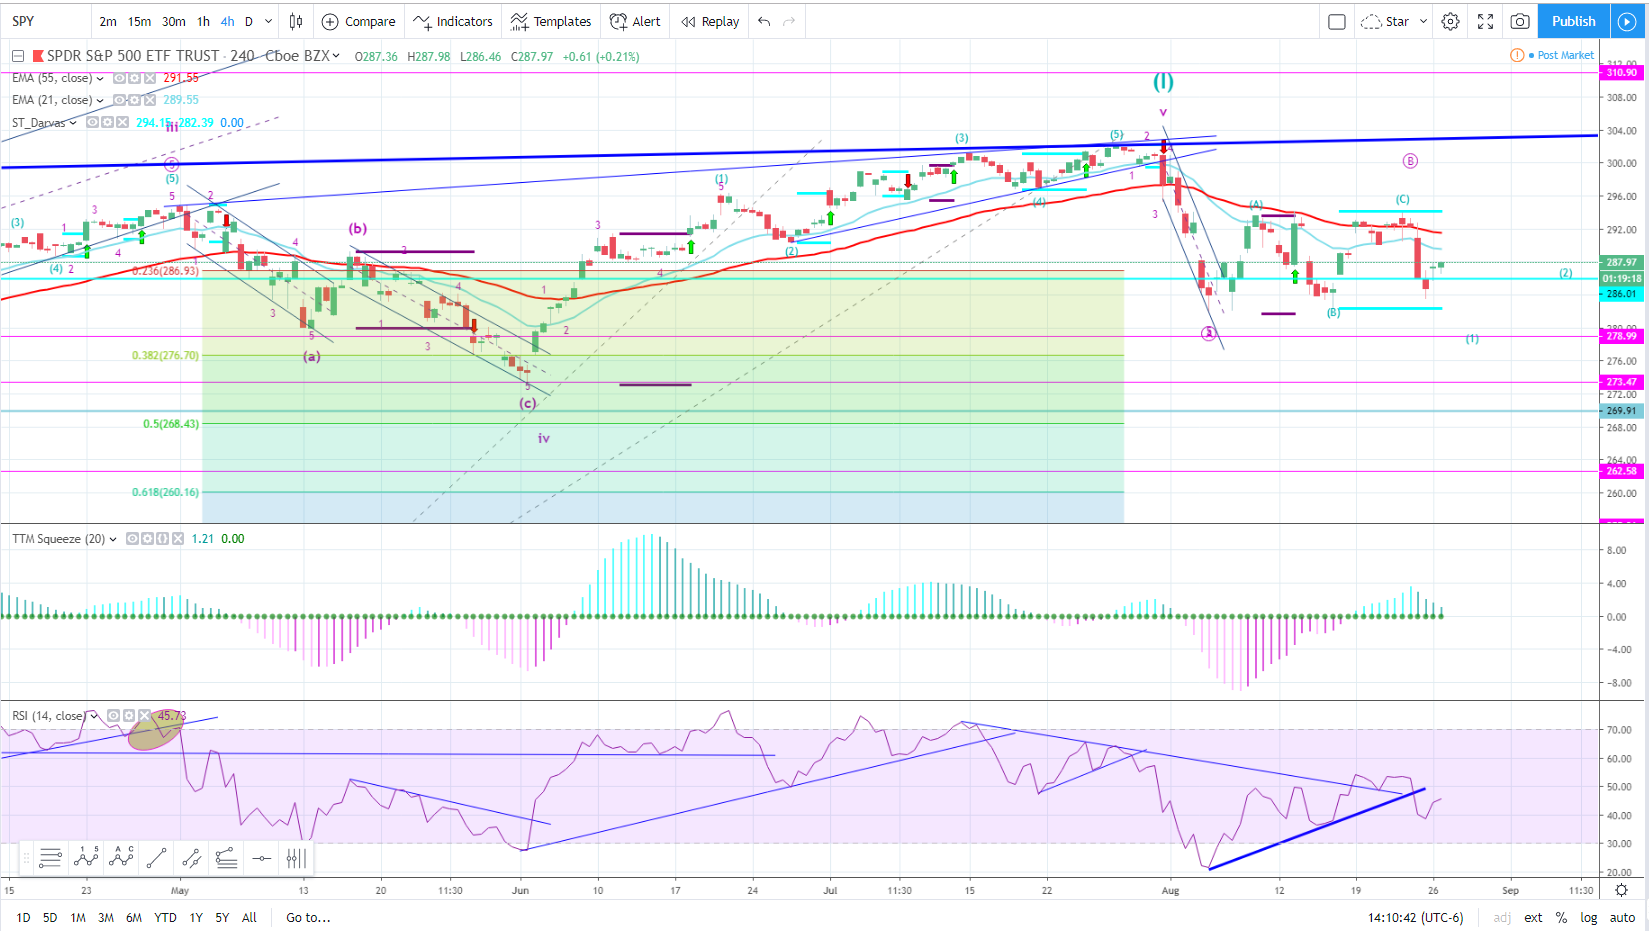The width and height of the screenshot is (1649, 931).
Task: Open the chart layout selector square icon
Action: click(x=1337, y=21)
